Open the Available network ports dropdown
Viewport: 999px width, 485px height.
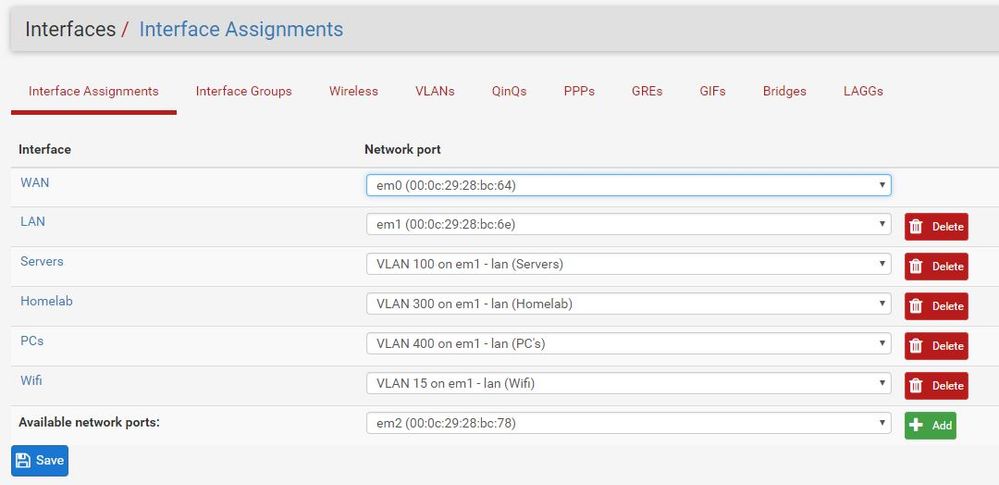[628, 423]
